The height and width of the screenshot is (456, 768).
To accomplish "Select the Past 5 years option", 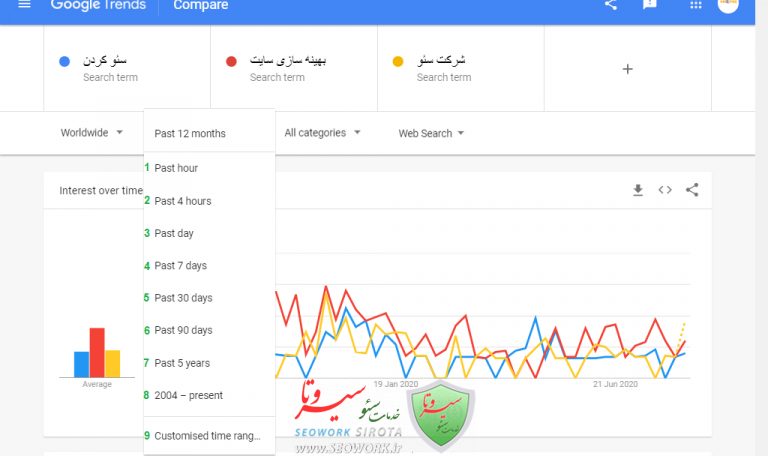I will (x=182, y=363).
